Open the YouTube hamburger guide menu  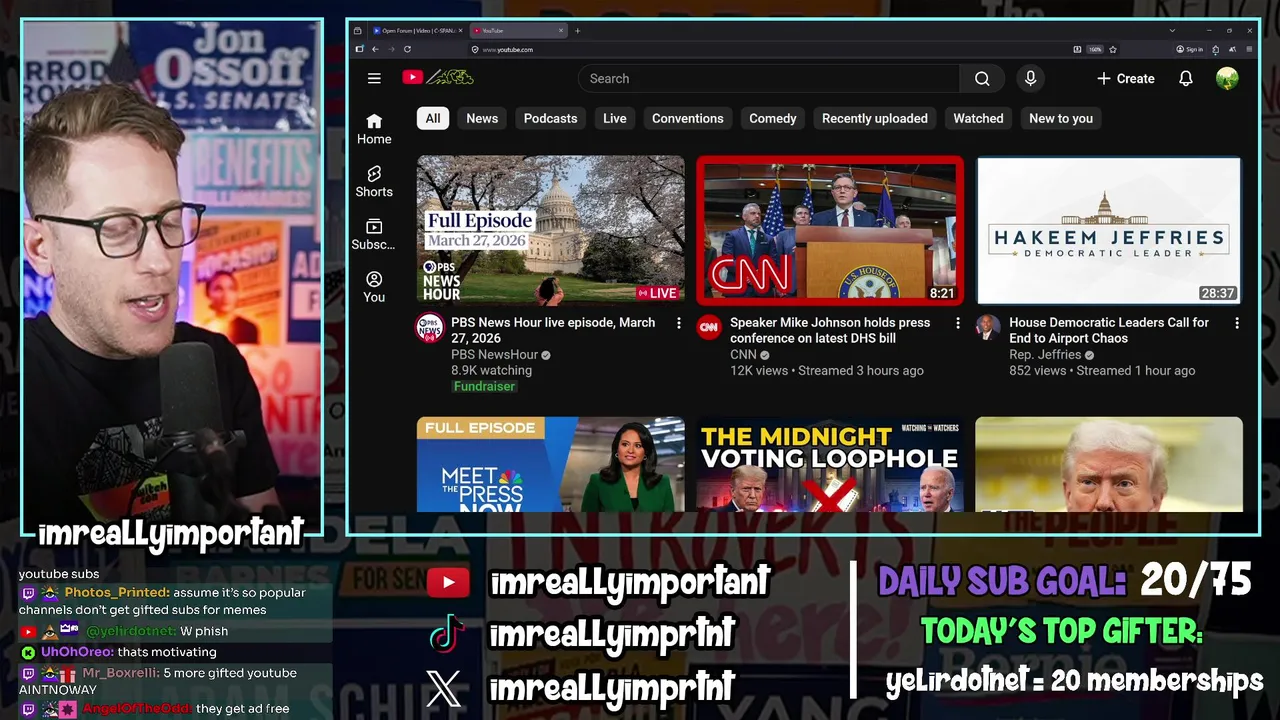pyautogui.click(x=374, y=78)
